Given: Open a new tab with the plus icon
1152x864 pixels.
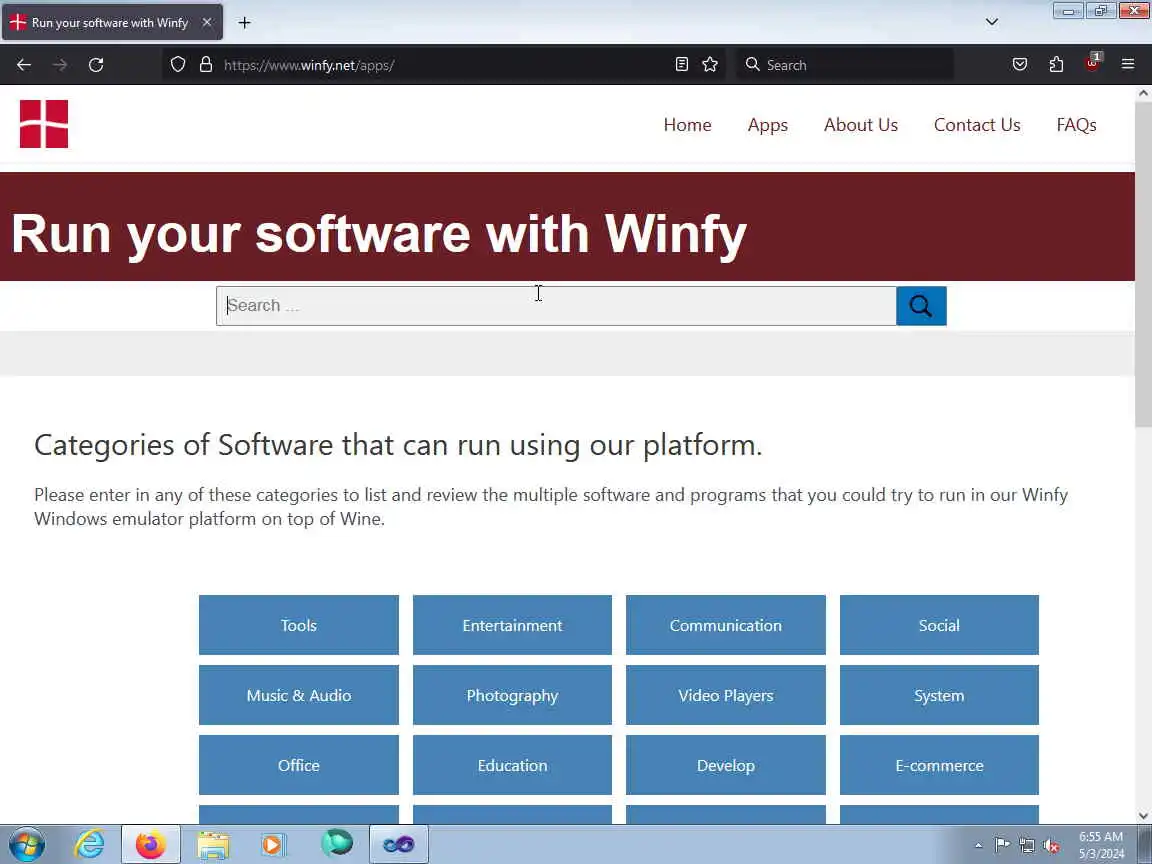Looking at the screenshot, I should (x=245, y=23).
